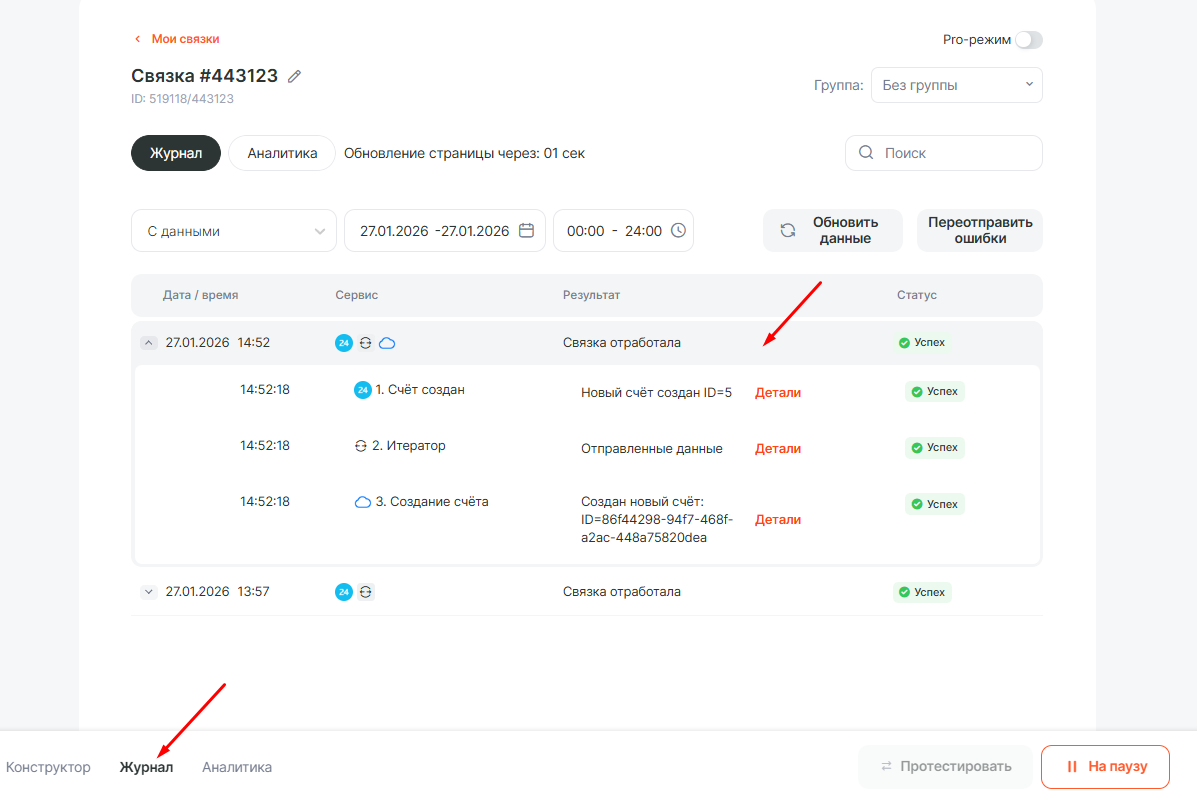
Task: Collapse the 27.01.2026 14:52 log entry
Action: [149, 343]
